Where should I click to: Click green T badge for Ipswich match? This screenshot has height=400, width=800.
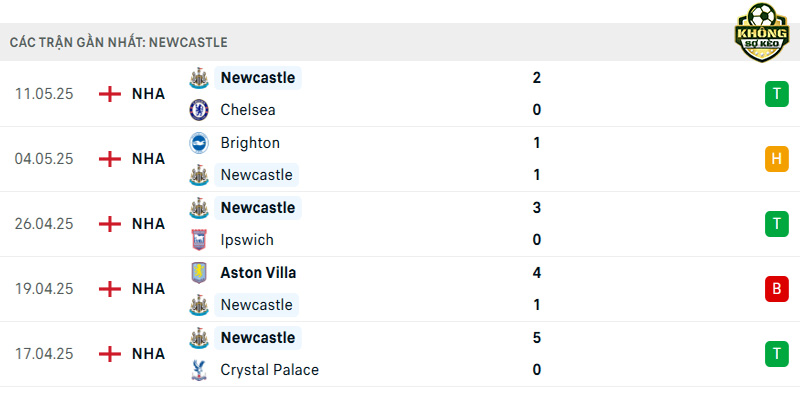coord(777,224)
